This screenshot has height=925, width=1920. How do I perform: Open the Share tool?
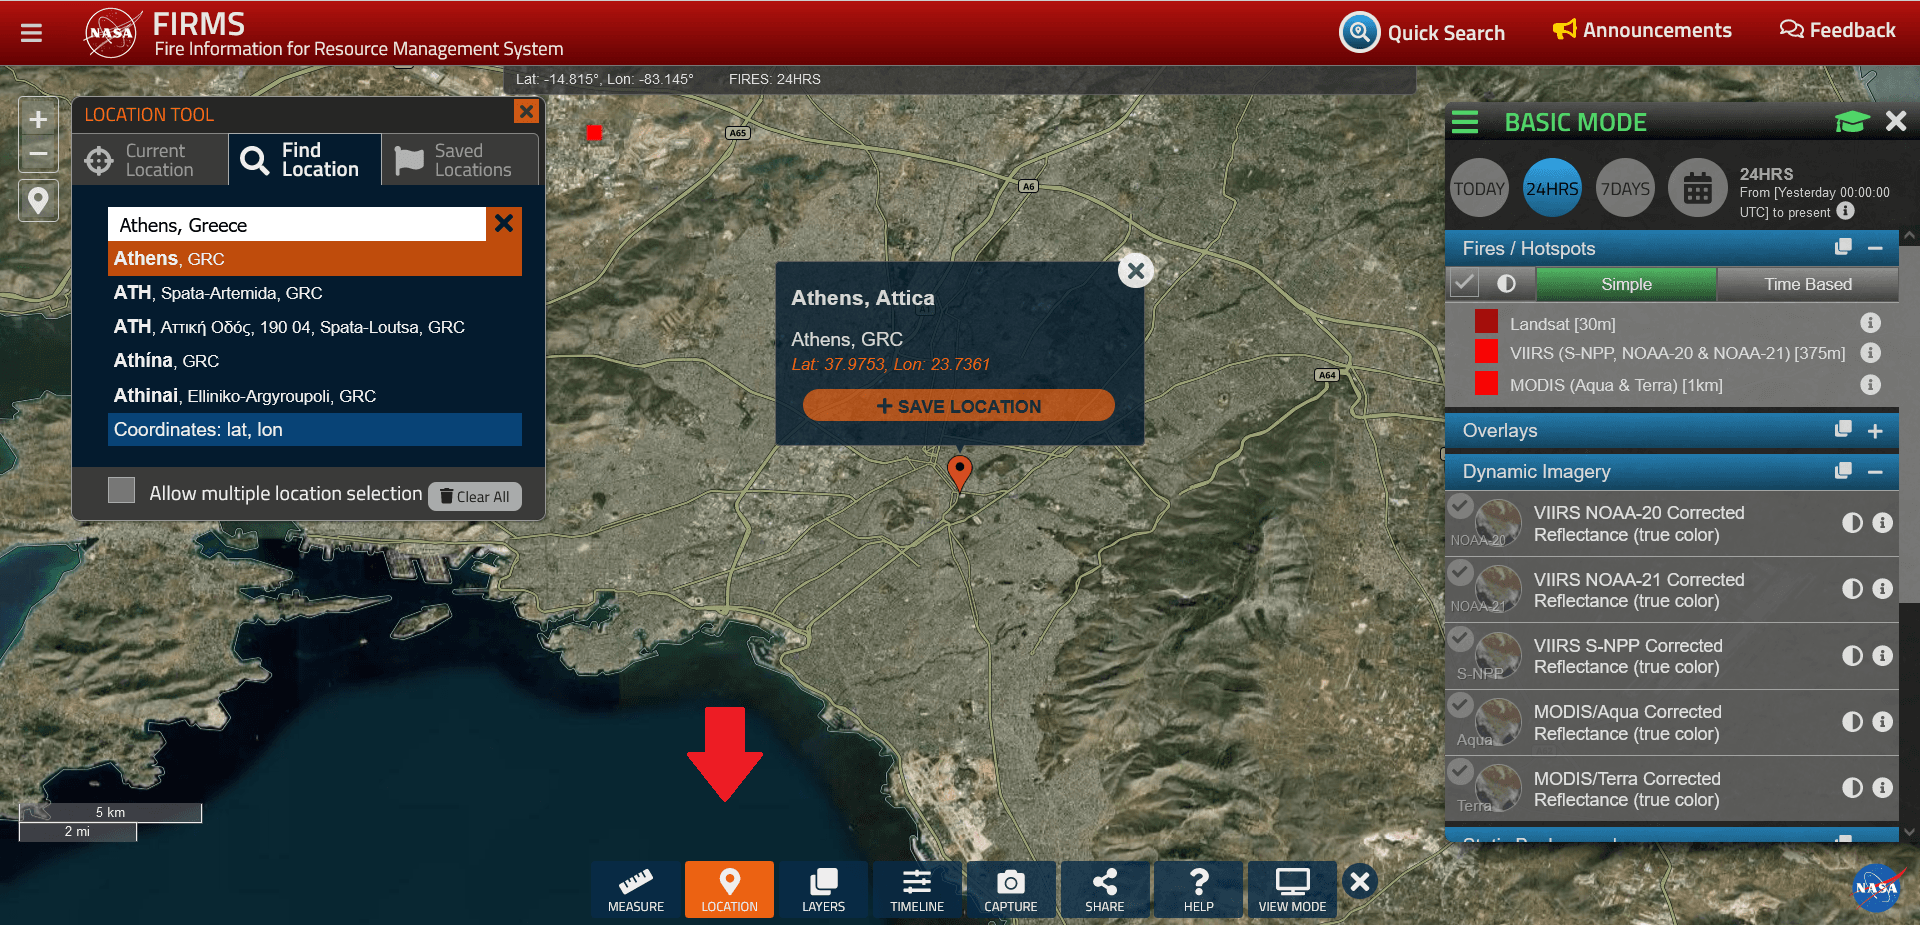pyautogui.click(x=1104, y=889)
